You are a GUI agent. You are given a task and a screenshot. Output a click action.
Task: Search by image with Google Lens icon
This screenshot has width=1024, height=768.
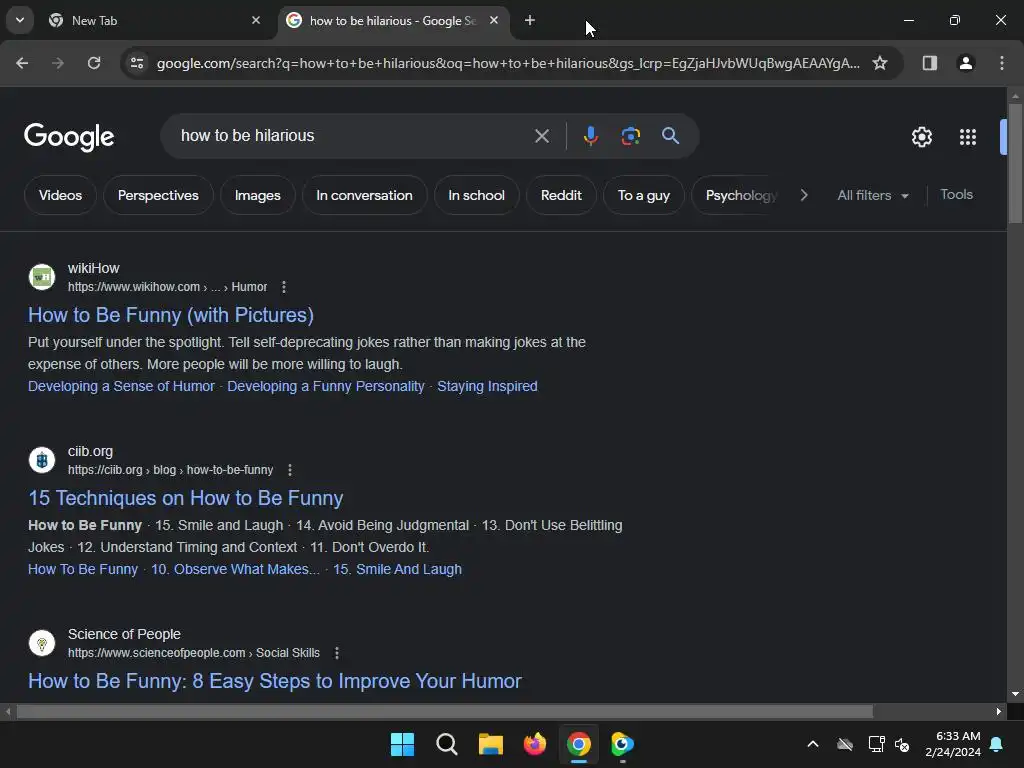point(630,136)
